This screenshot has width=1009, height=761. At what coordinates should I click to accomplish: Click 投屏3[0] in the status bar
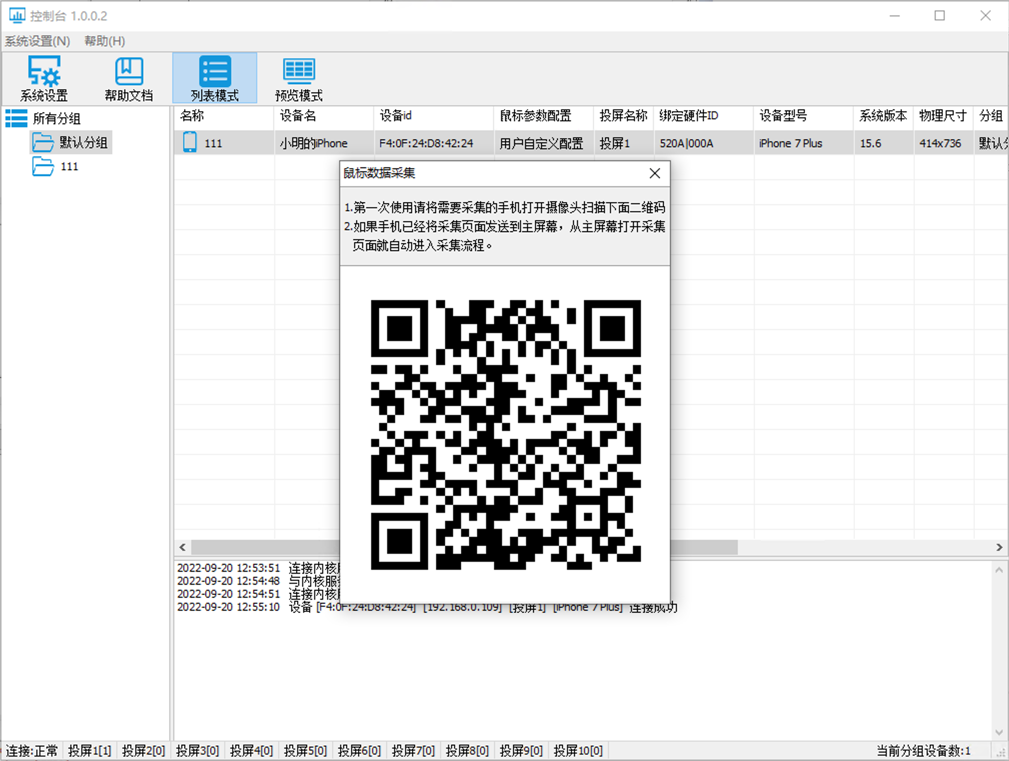point(198,751)
